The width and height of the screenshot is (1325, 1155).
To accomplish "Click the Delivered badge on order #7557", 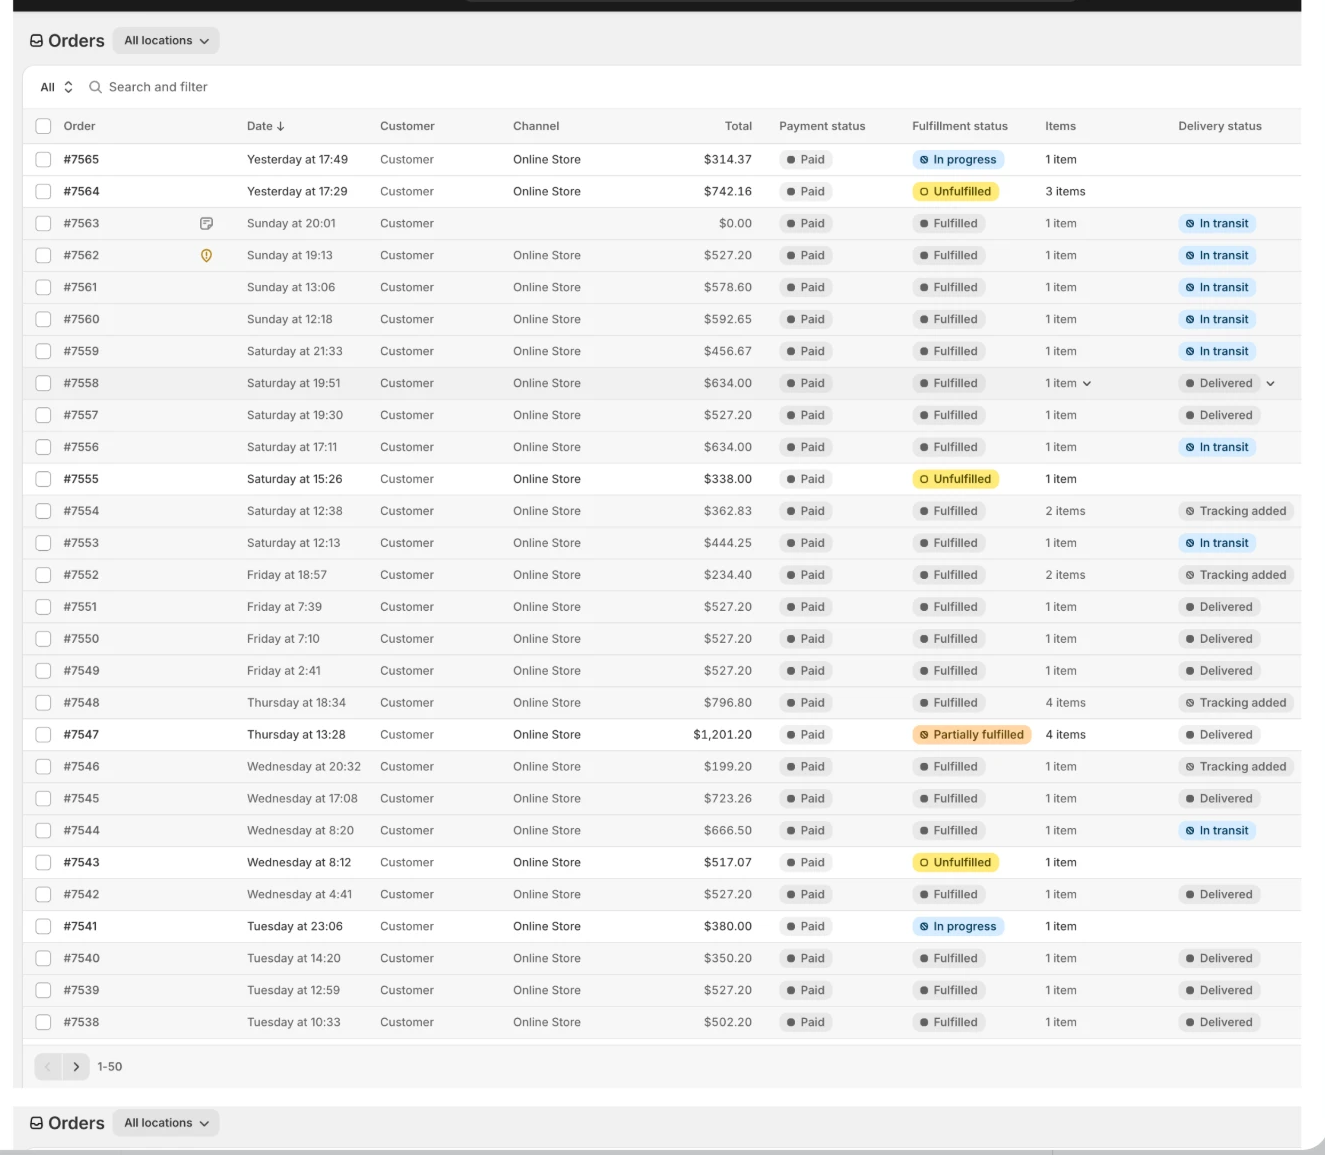I will coord(1219,415).
